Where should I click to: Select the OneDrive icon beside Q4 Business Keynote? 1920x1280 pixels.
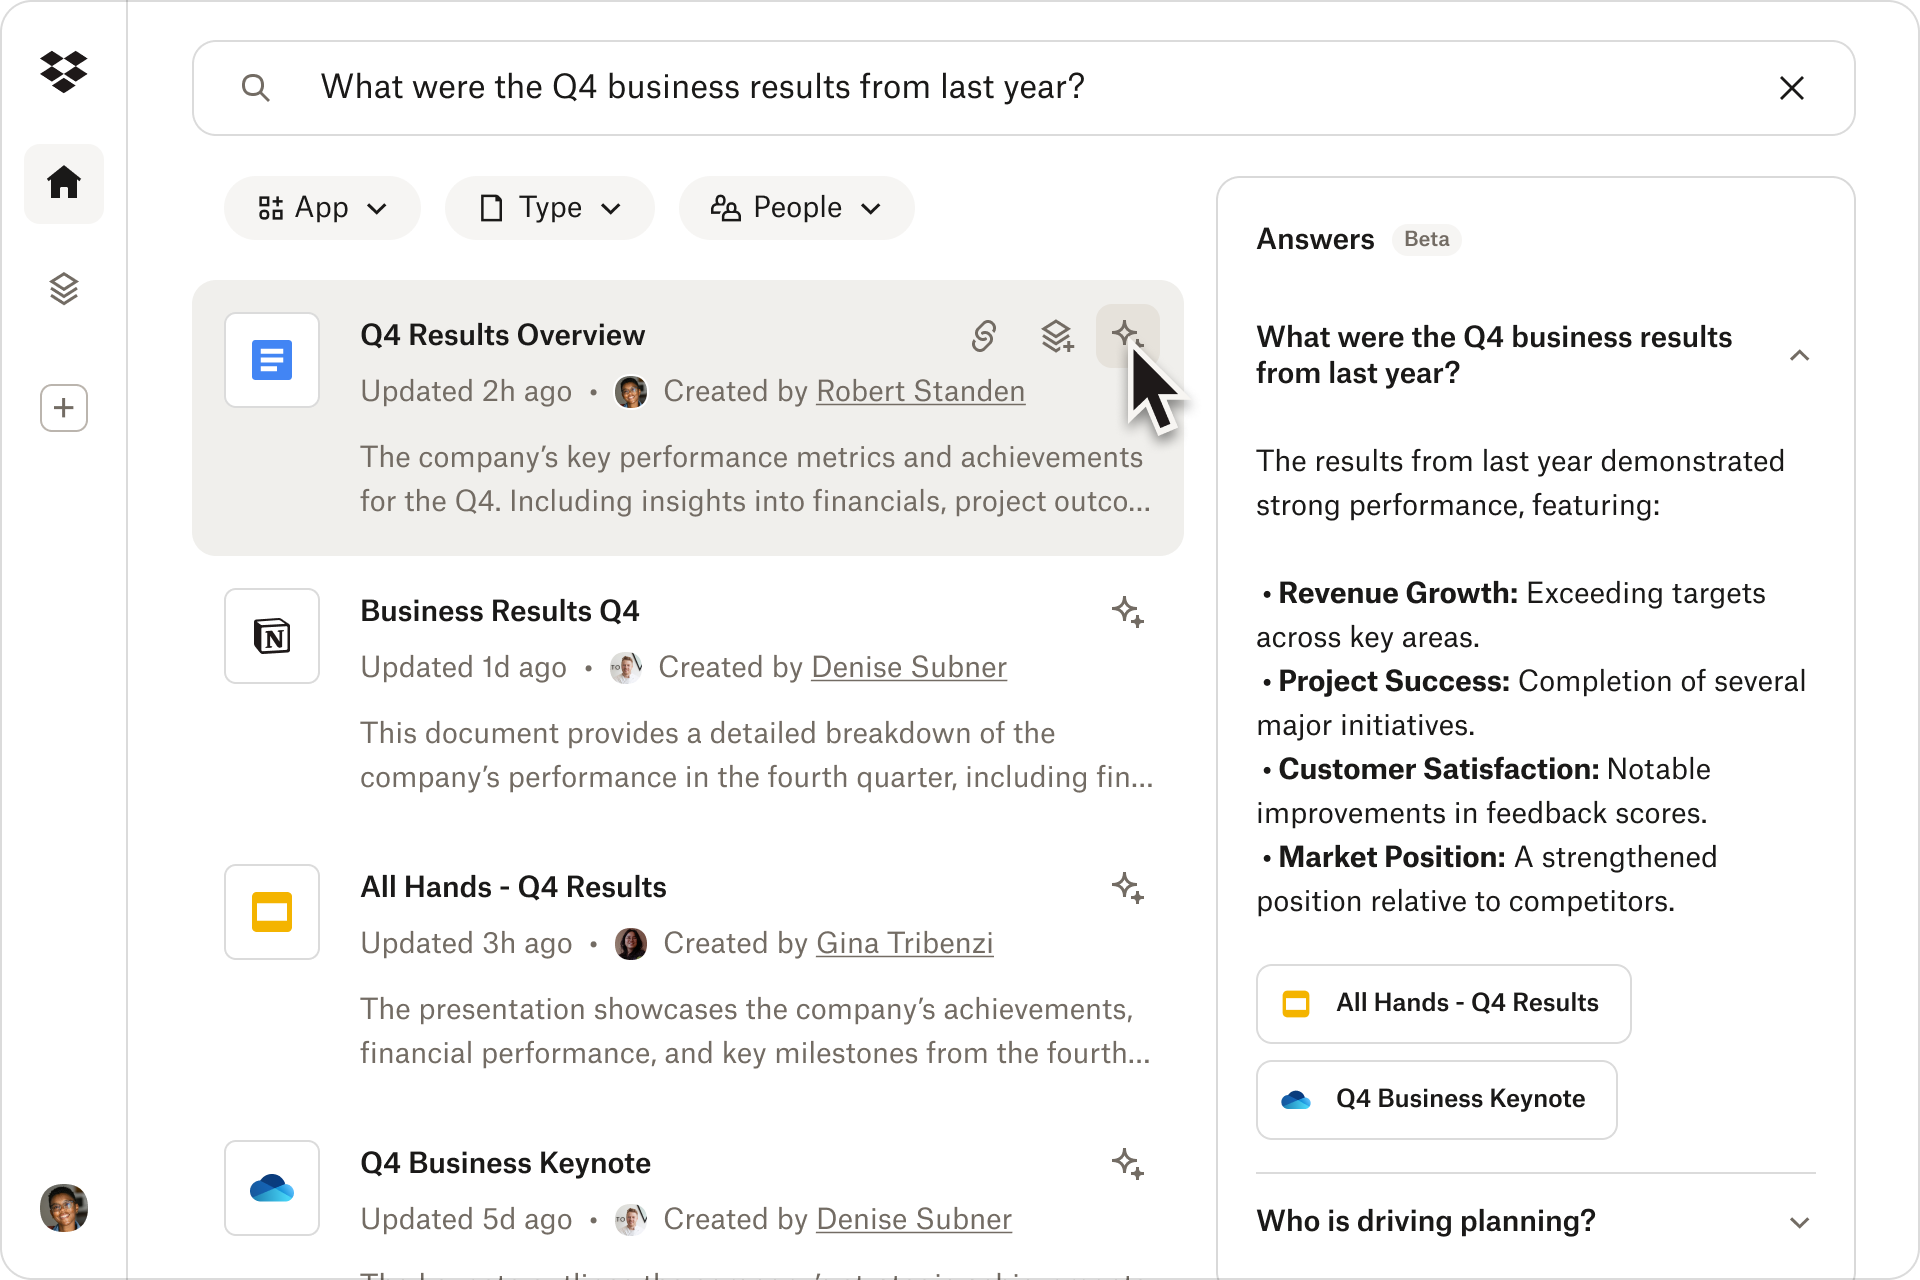tap(271, 1187)
